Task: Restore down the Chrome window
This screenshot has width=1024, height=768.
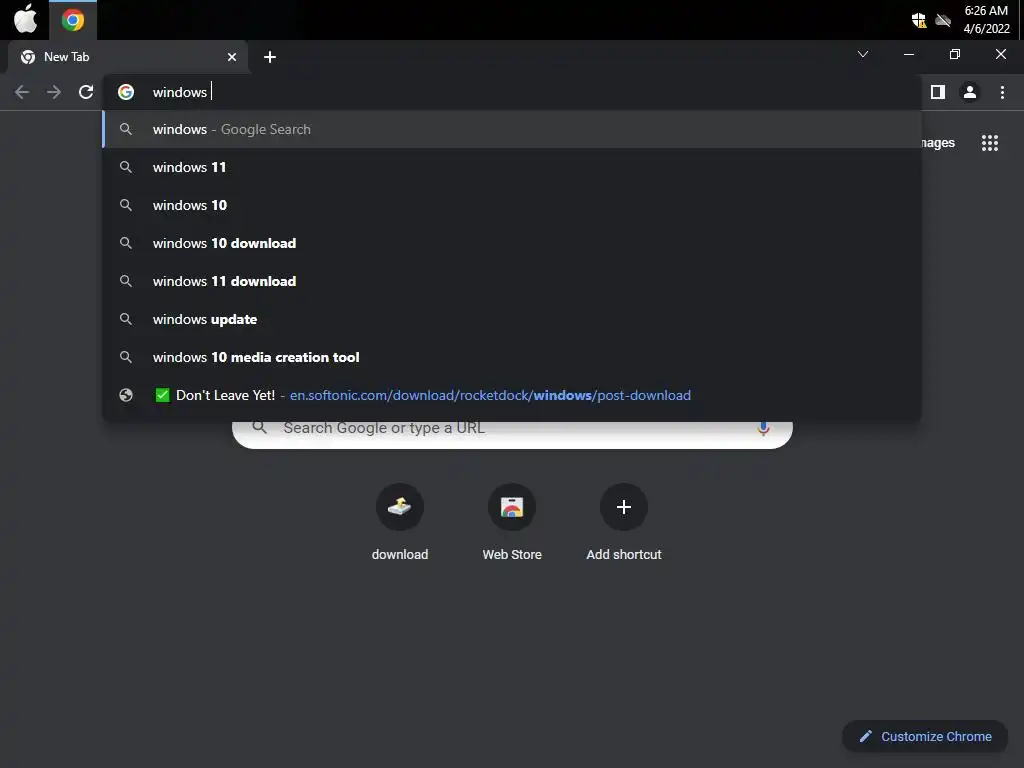Action: tap(955, 54)
